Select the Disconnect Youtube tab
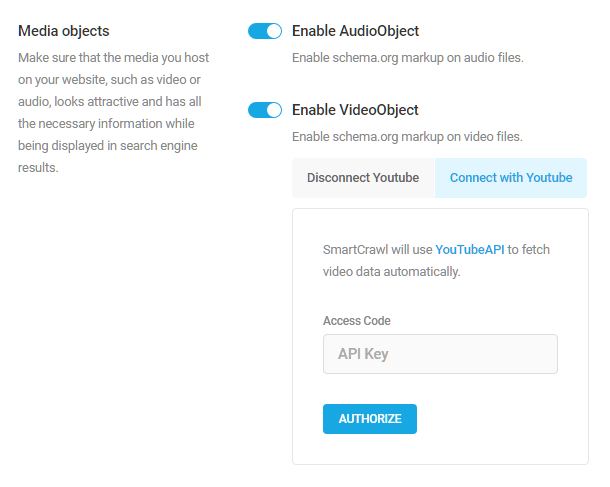This screenshot has height=487, width=610. coord(363,178)
